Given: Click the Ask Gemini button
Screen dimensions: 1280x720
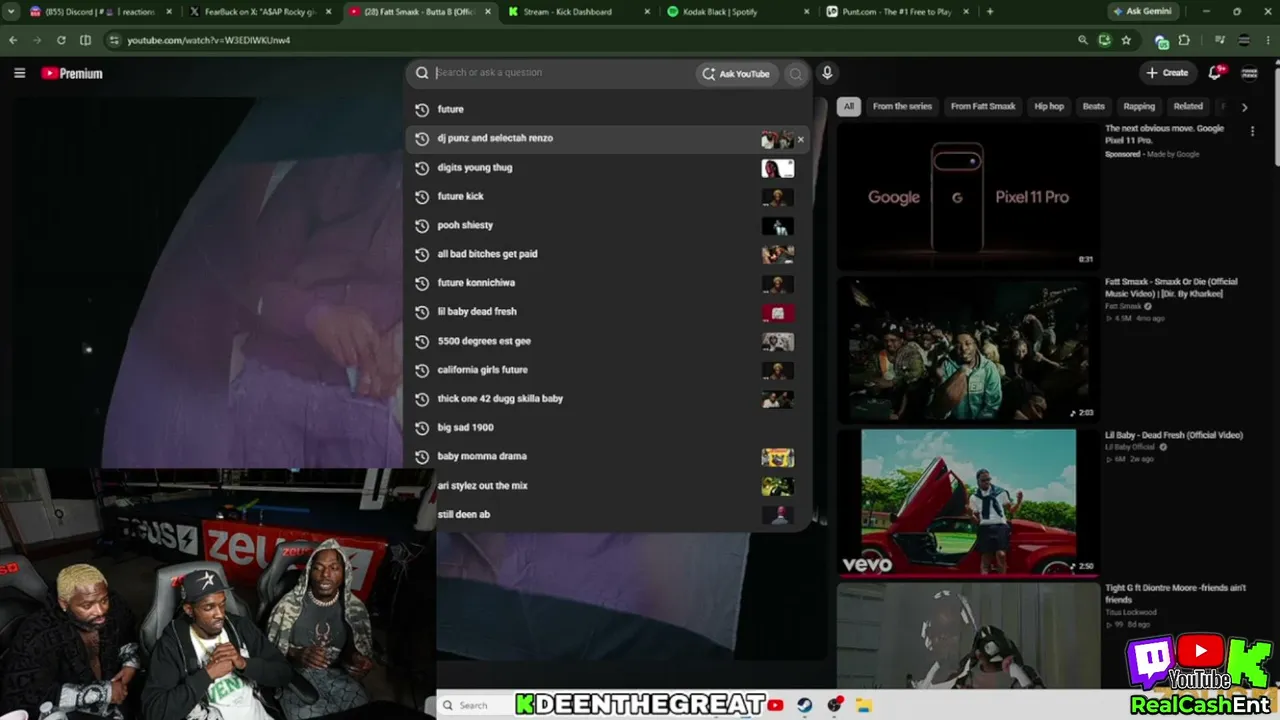Looking at the screenshot, I should [1145, 12].
